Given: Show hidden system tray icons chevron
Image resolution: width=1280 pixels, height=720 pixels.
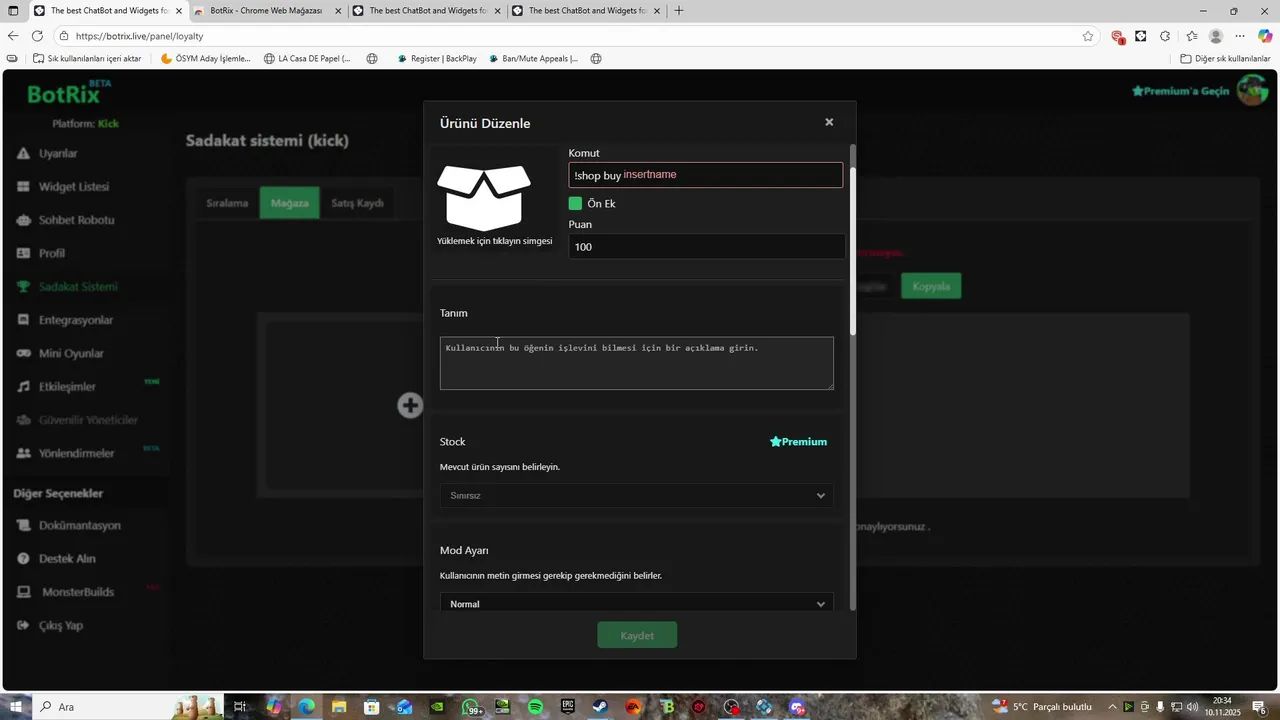Looking at the screenshot, I should tap(1112, 707).
